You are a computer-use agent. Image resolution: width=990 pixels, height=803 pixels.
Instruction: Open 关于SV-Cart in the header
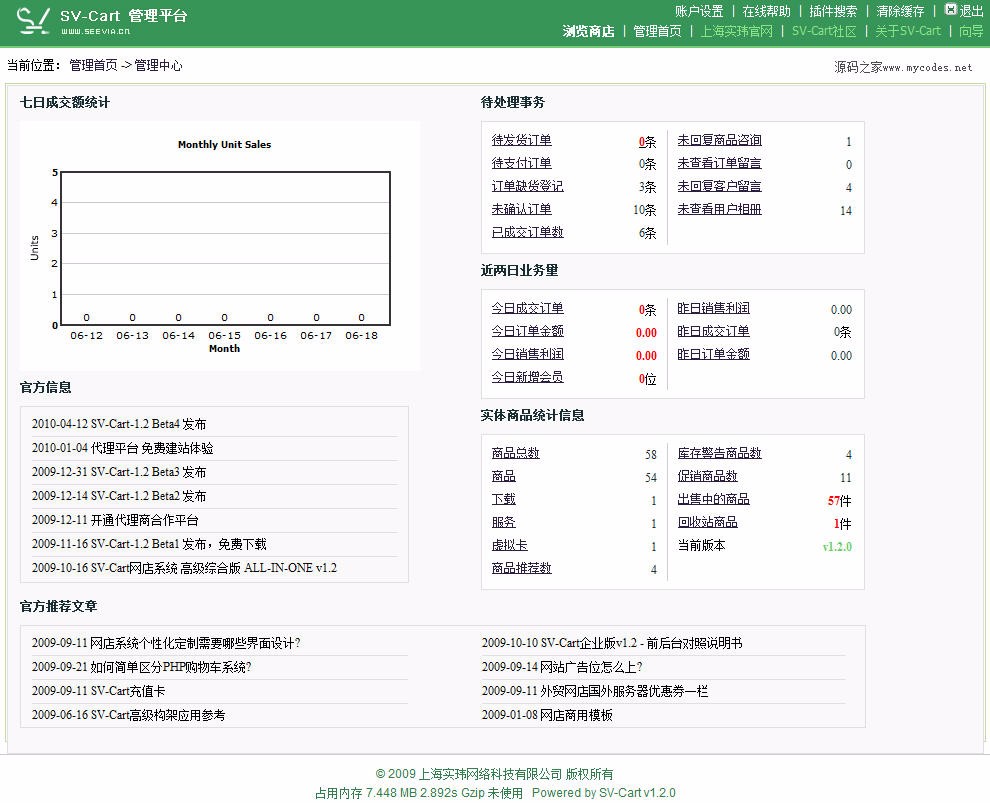click(x=908, y=31)
